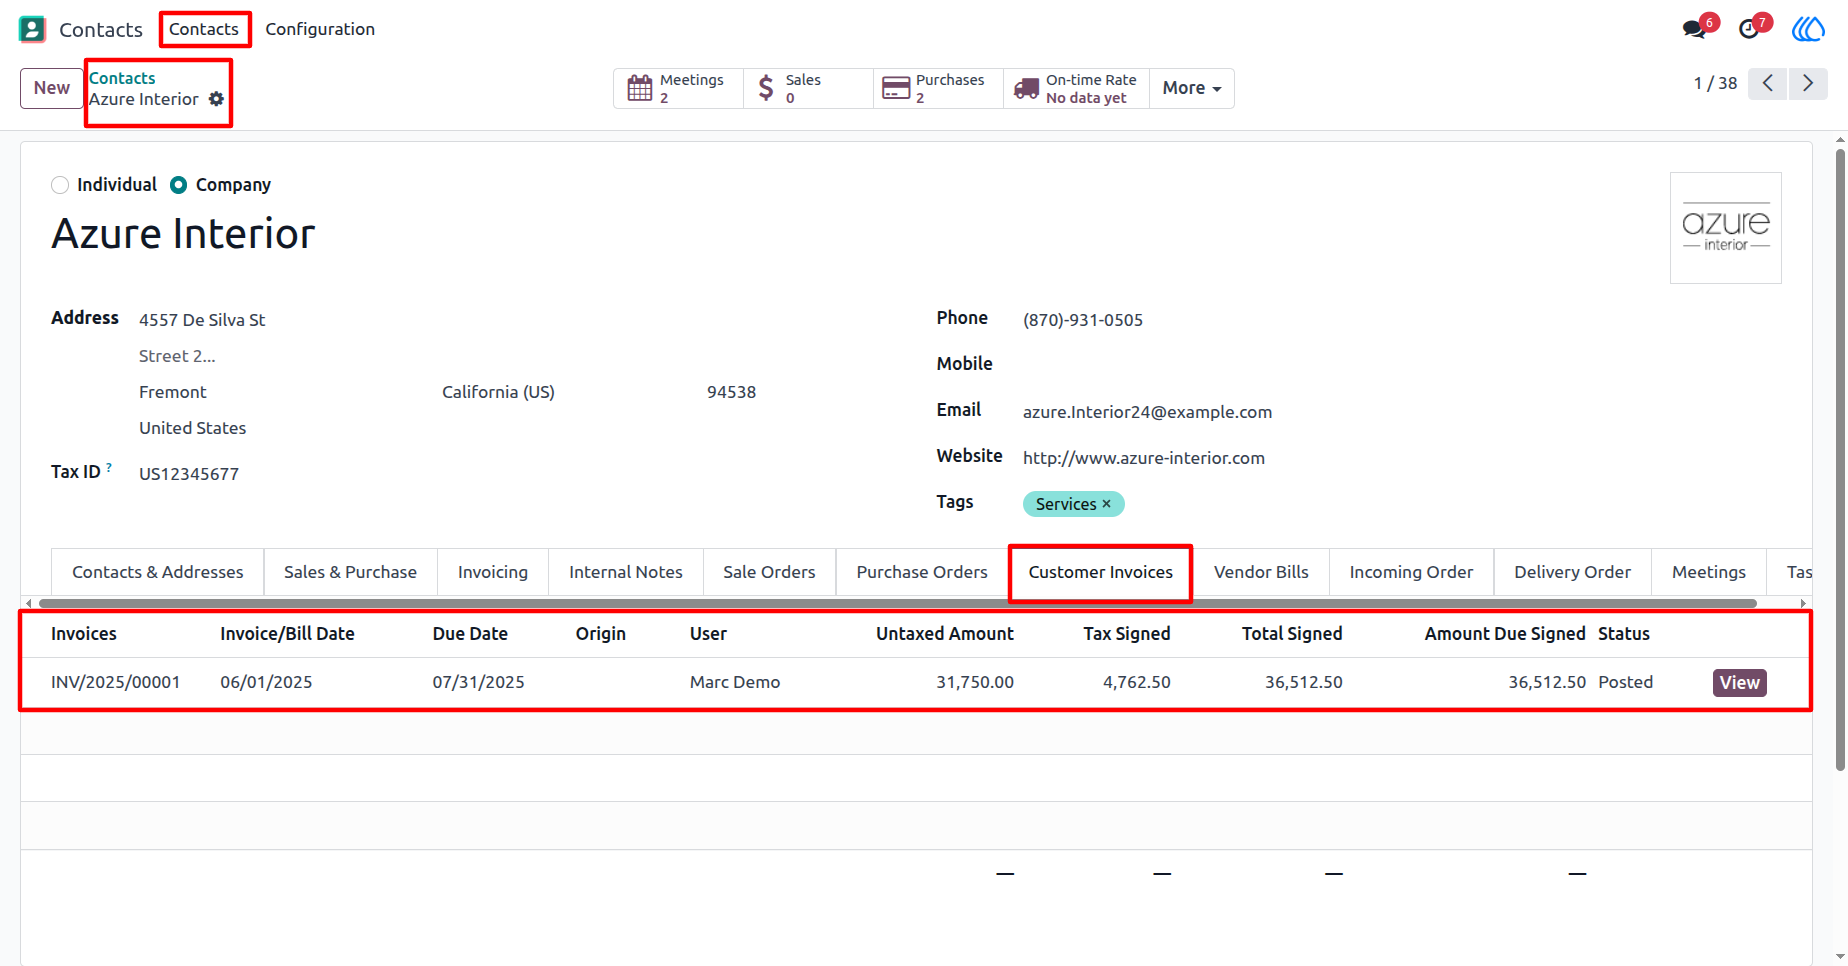Click View button for INV/2025/00001

pos(1740,683)
